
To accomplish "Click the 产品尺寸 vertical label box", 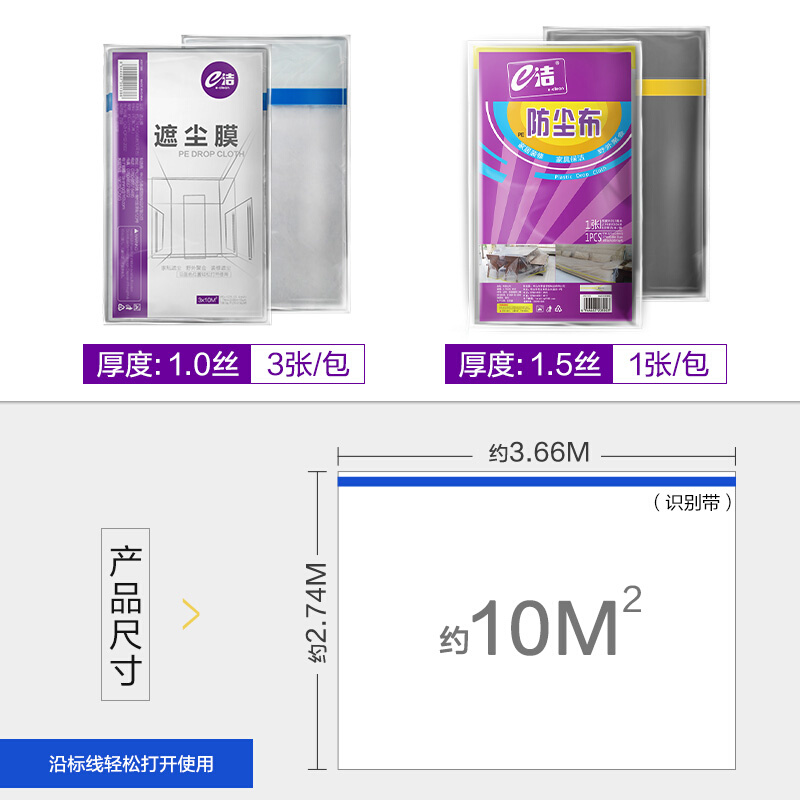I will pyautogui.click(x=126, y=614).
